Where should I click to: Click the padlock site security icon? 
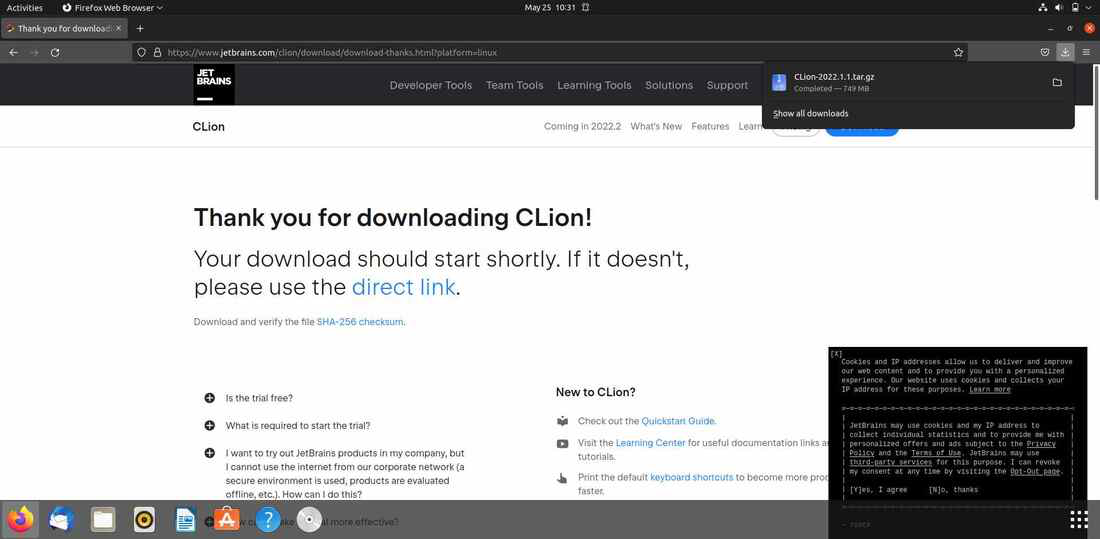pyautogui.click(x=157, y=53)
